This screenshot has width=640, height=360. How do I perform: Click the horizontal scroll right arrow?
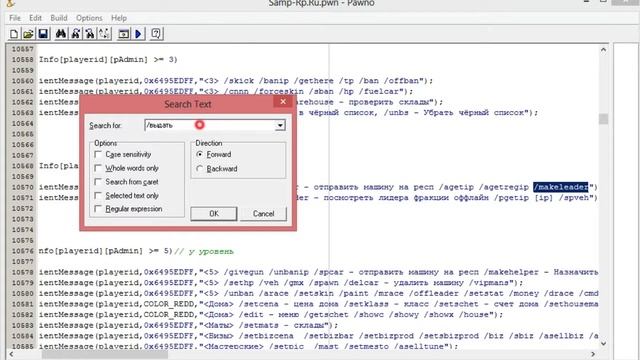[x=593, y=355]
